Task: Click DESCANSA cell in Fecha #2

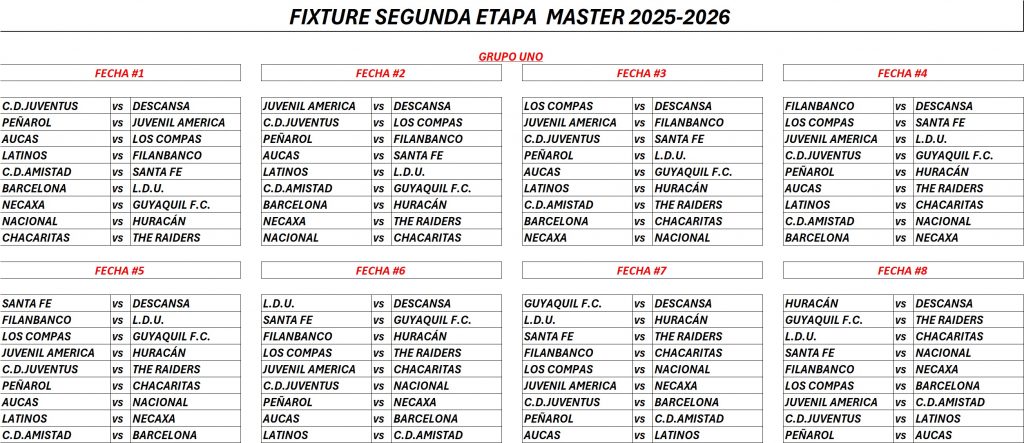Action: (x=446, y=106)
